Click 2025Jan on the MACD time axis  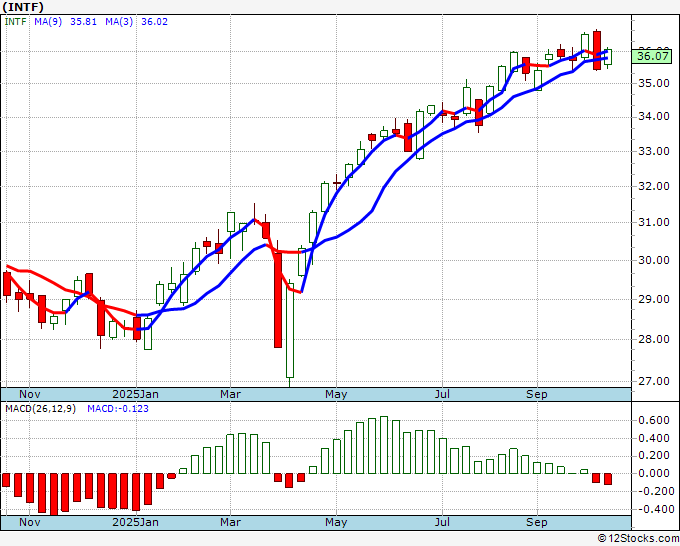pyautogui.click(x=135, y=522)
